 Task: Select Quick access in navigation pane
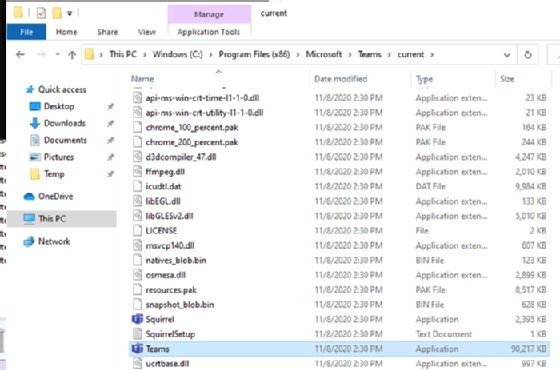(x=62, y=90)
